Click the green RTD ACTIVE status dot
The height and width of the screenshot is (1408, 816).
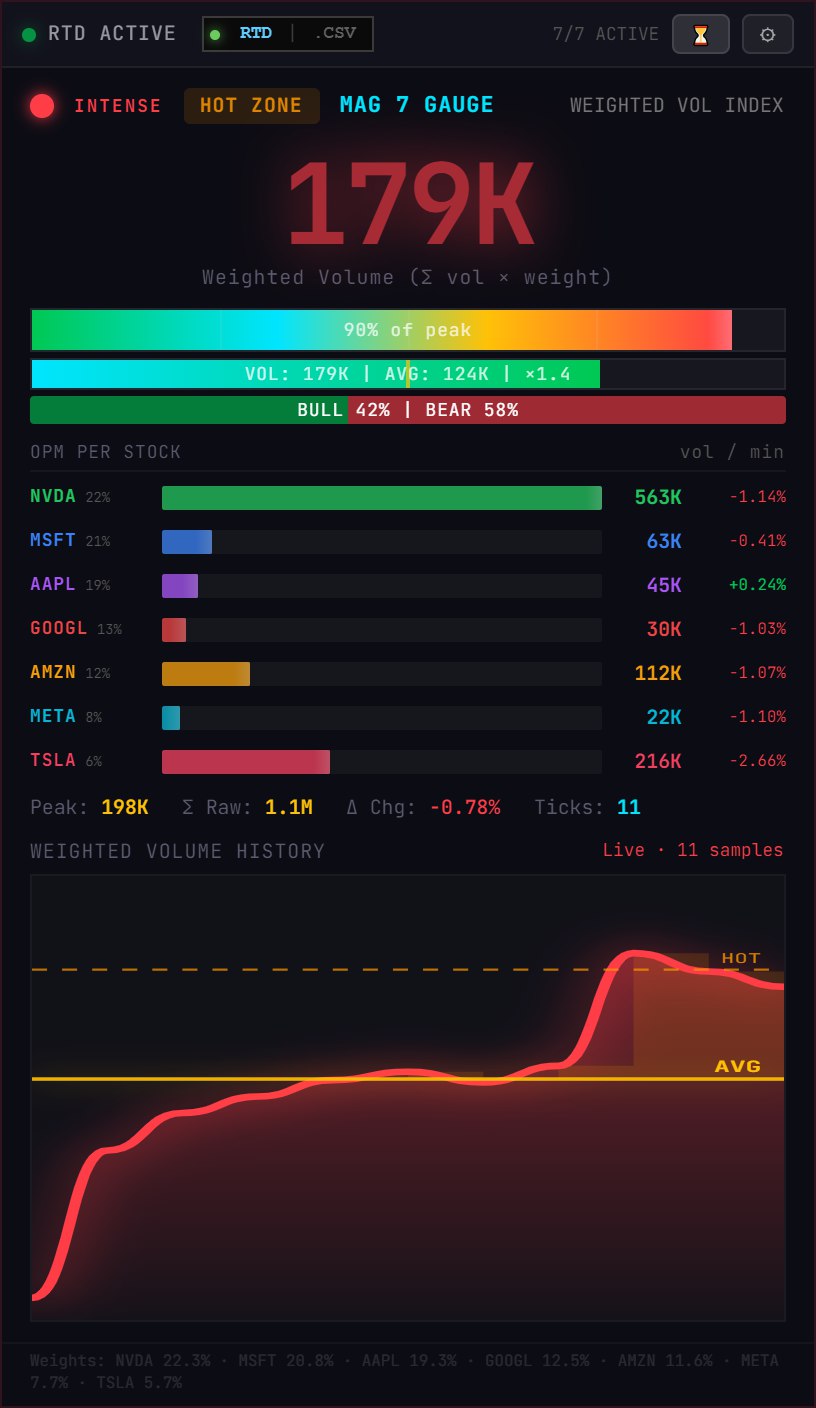pos(29,35)
